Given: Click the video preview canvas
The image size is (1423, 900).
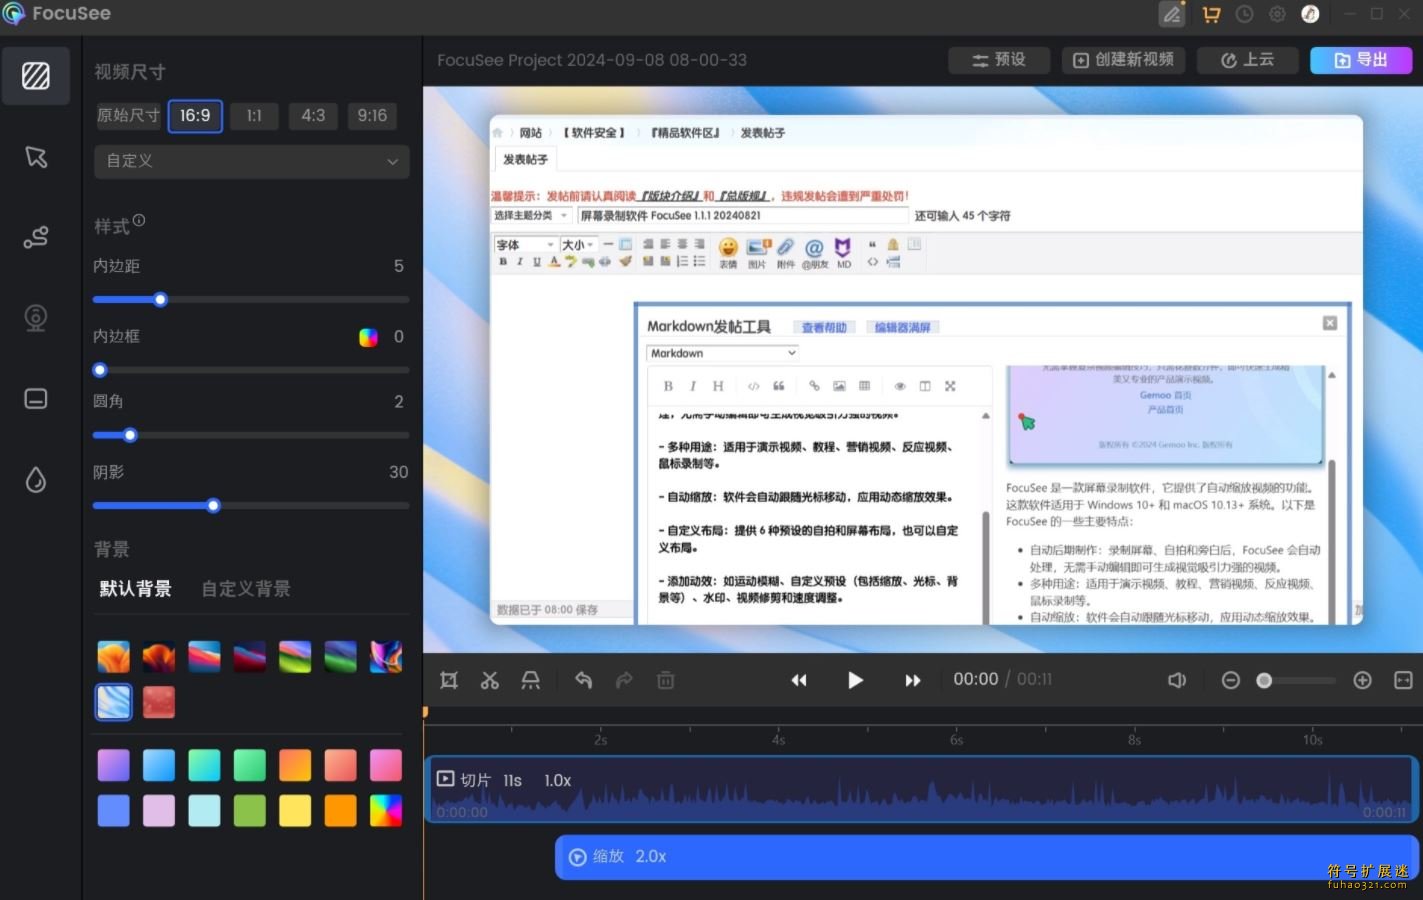Looking at the screenshot, I should click(x=923, y=370).
